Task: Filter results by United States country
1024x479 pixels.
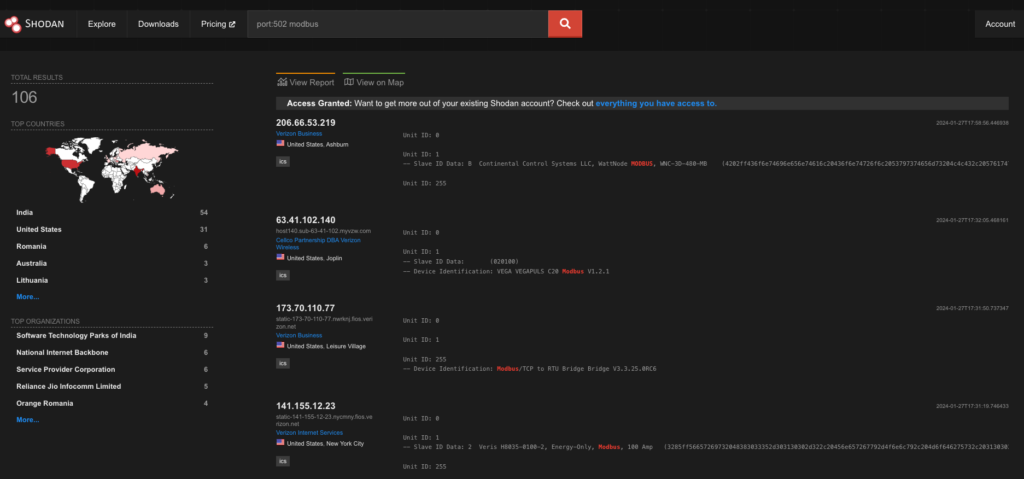Action: coord(39,229)
